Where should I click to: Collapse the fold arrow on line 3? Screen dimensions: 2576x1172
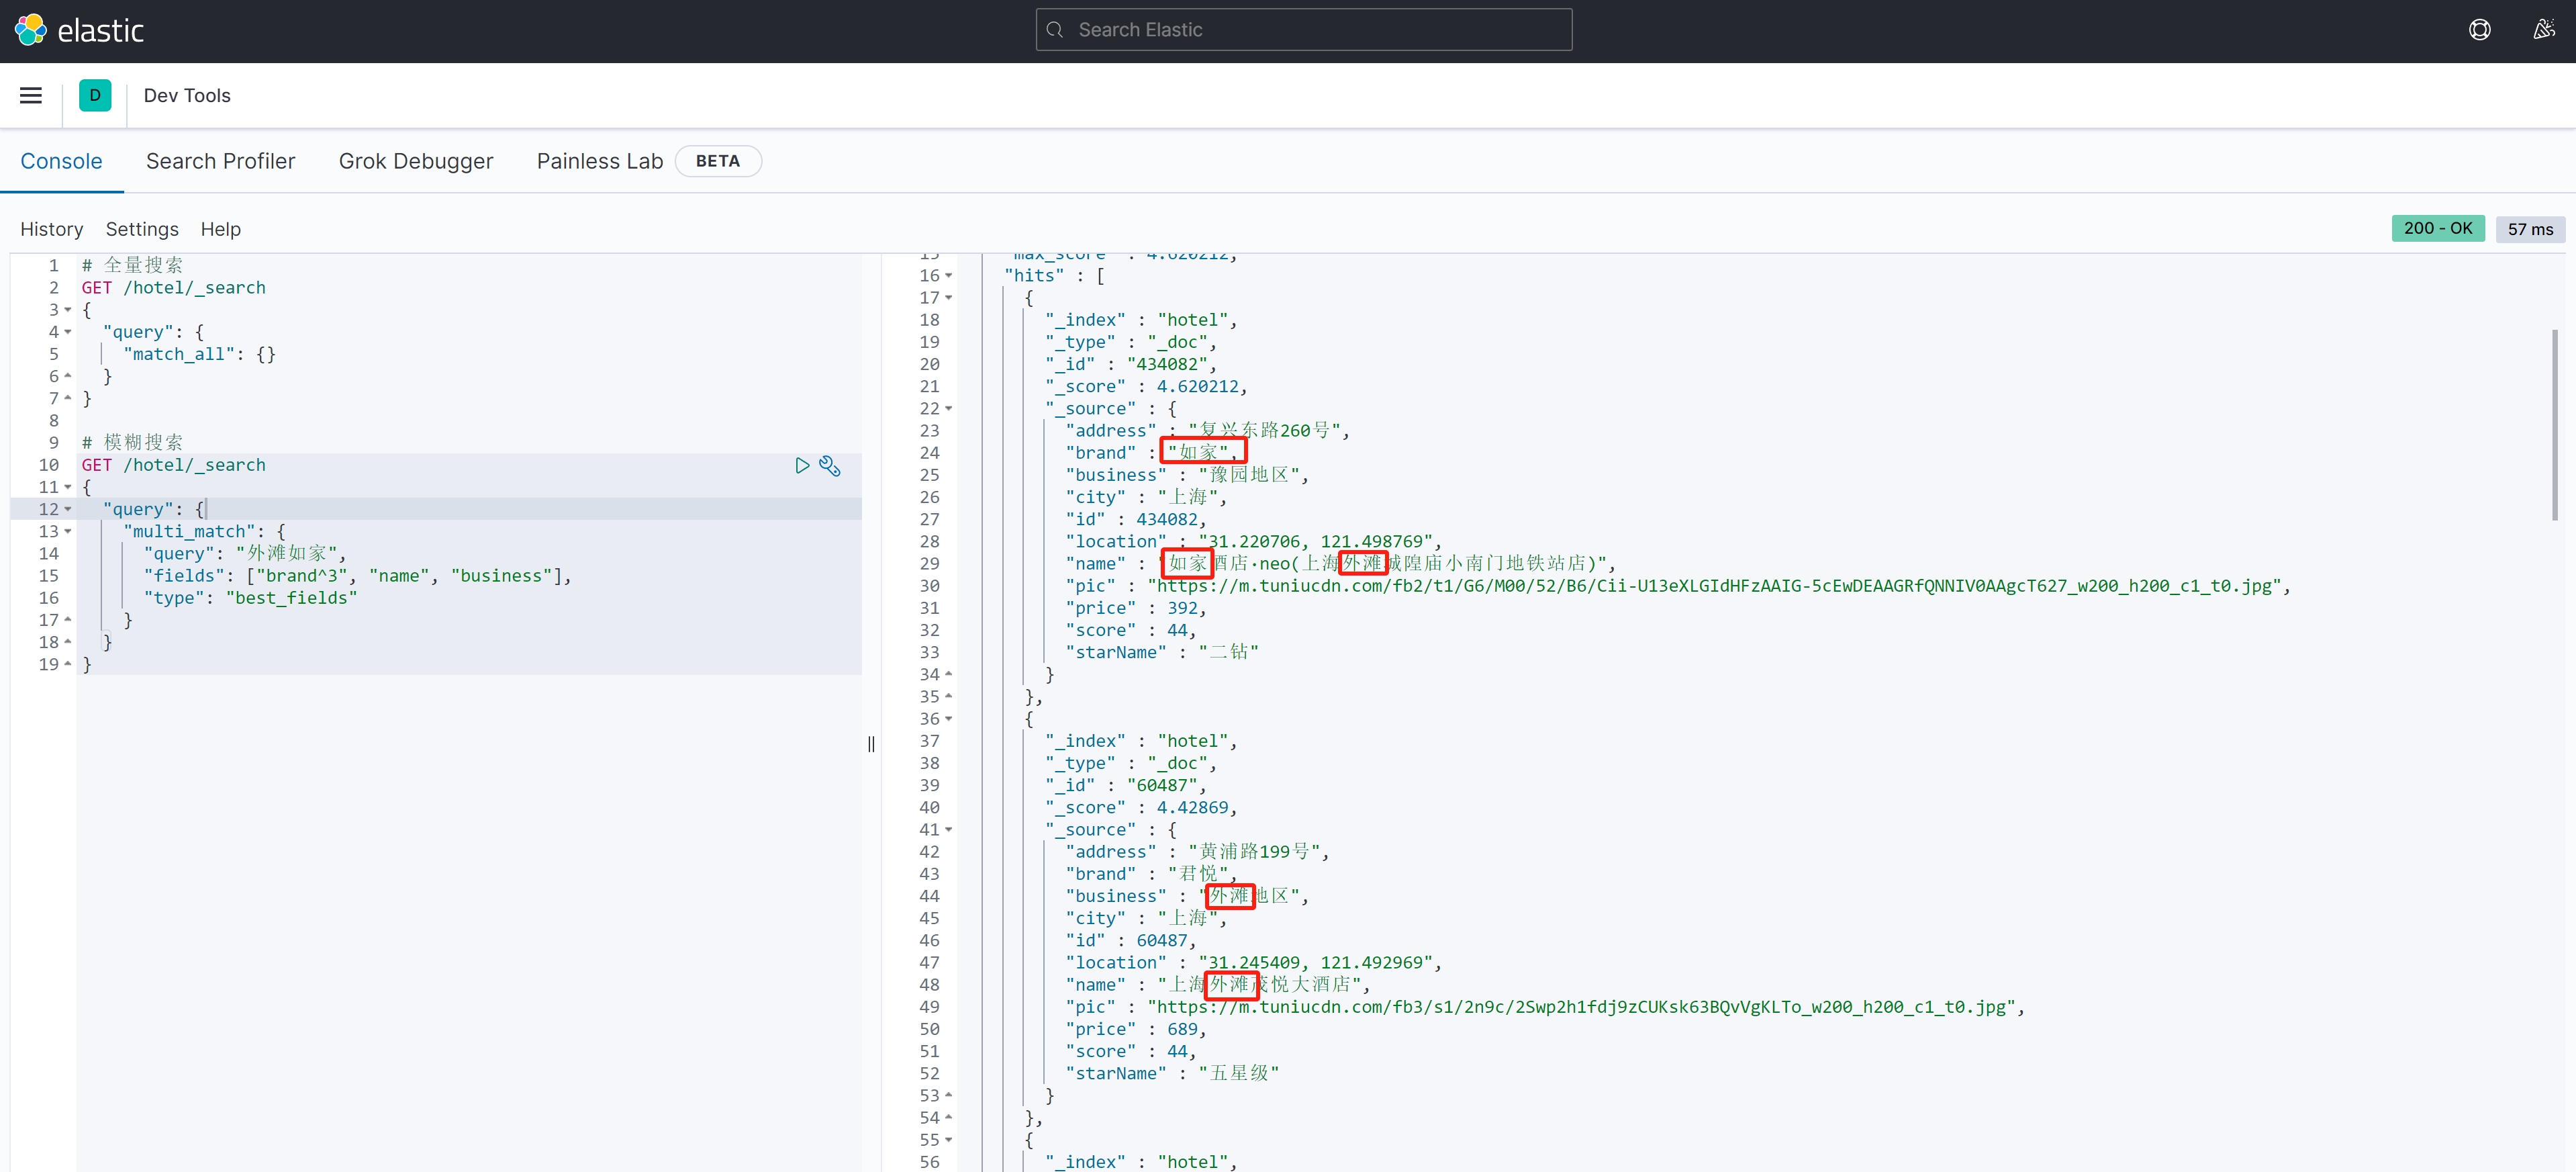[68, 310]
